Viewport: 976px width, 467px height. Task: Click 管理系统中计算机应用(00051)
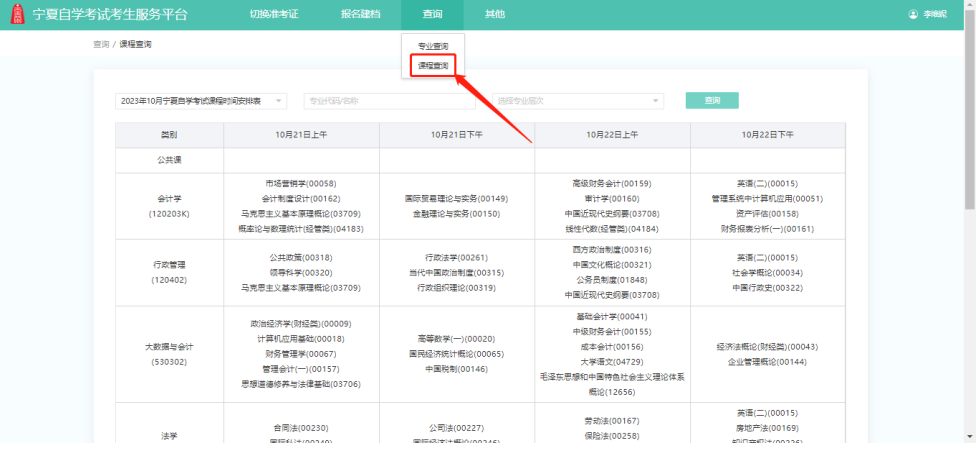pos(767,199)
